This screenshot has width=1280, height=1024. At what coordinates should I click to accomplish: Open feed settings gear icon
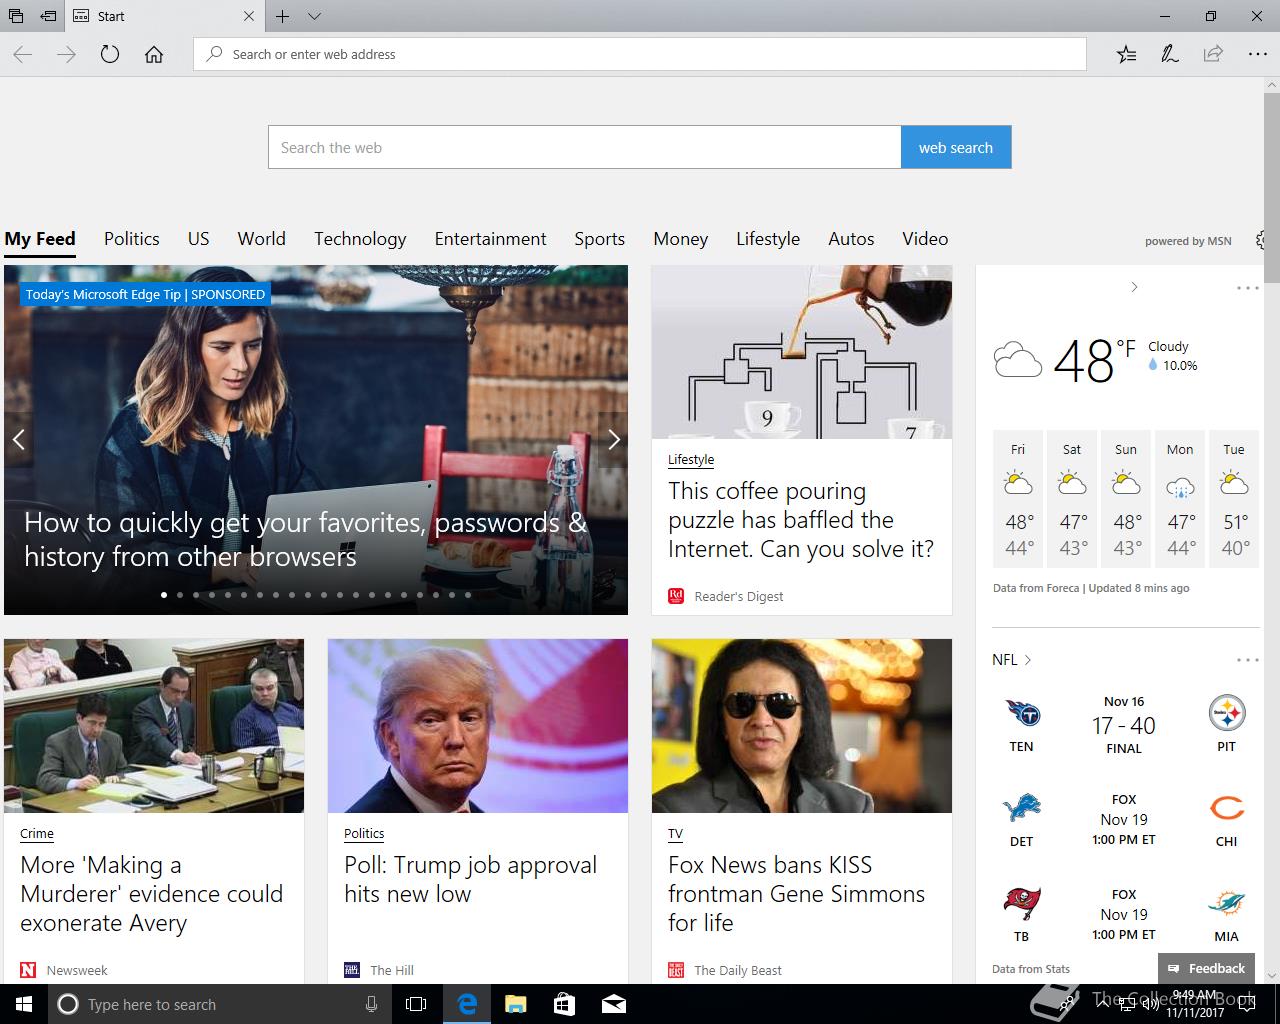coord(1261,240)
